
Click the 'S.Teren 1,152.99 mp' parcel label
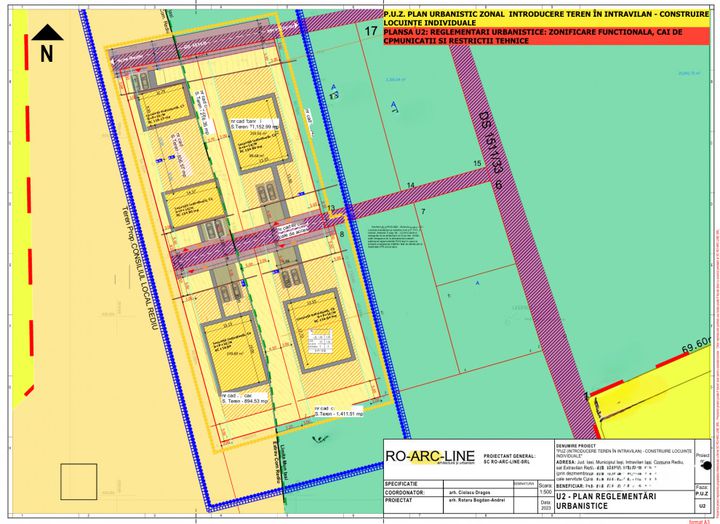(x=253, y=128)
